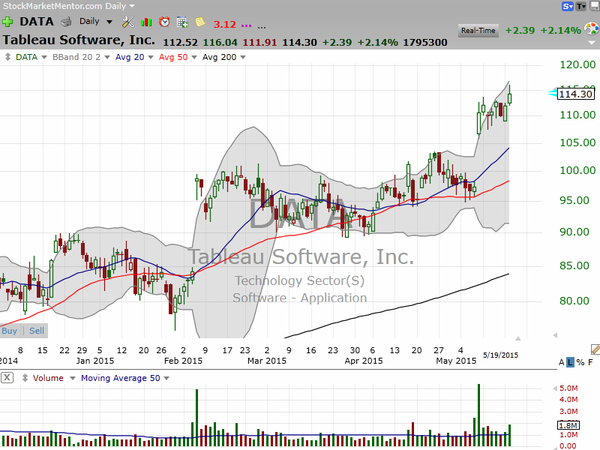The height and width of the screenshot is (450, 600).
Task: Click the Tableau Software, Inc. title
Action: (x=79, y=40)
